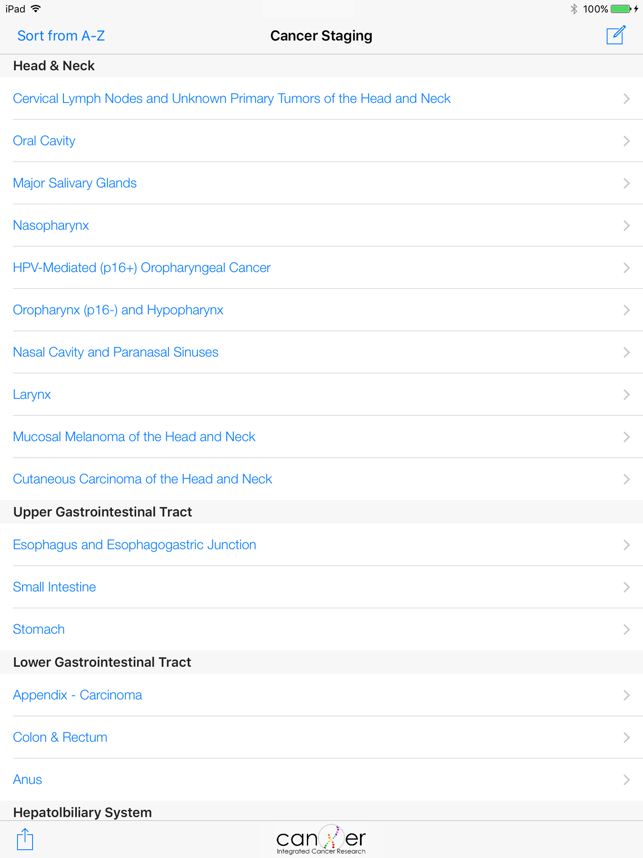Screen dimensions: 643x858
Task: Select Mucosal Melanoma of the Head and Neck
Action: [134, 437]
